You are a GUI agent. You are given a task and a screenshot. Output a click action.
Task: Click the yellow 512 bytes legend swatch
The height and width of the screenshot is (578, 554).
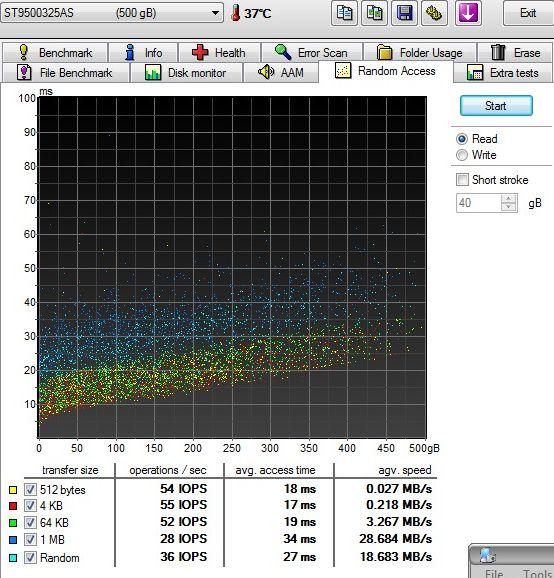tap(13, 490)
